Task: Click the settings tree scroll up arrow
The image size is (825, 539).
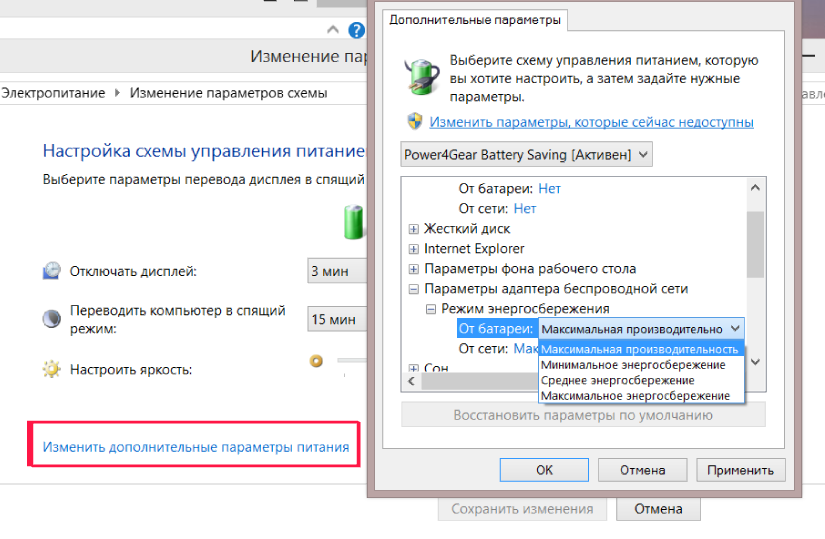Action: click(x=755, y=188)
